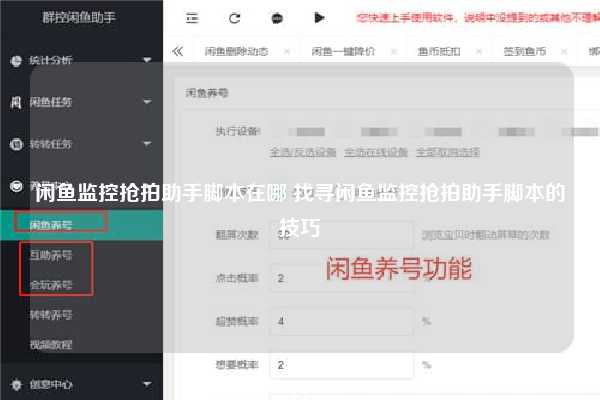This screenshot has height=400, width=600.
Task: Open 视频教程 in the sidebar
Action: click(51, 345)
